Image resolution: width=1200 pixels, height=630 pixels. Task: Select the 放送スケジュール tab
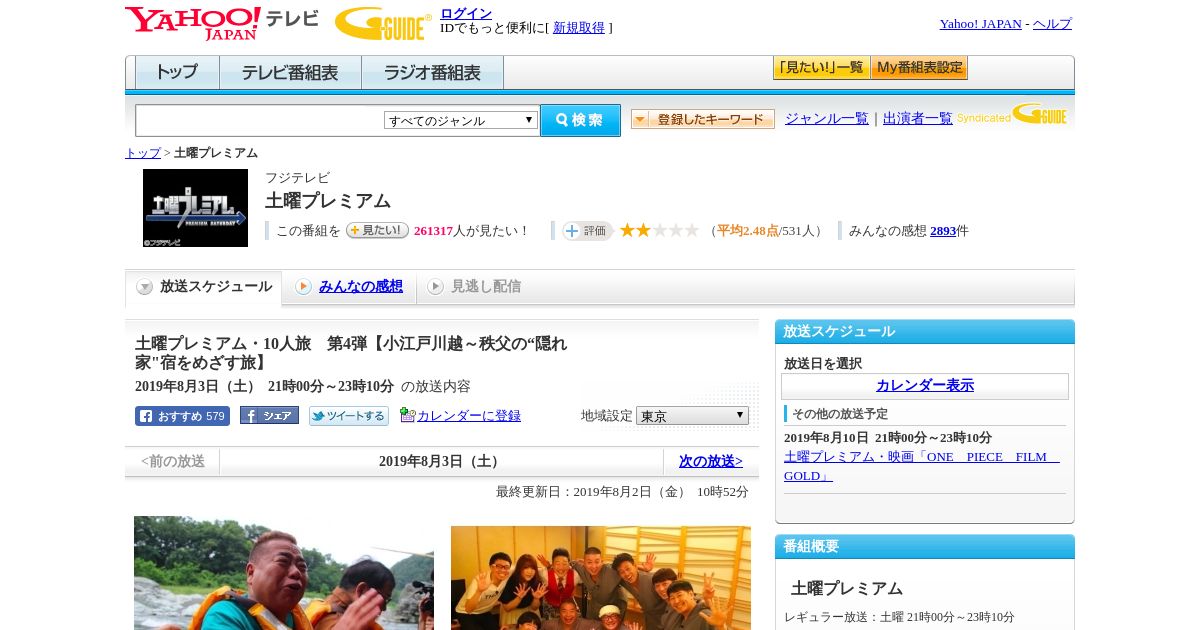(204, 287)
